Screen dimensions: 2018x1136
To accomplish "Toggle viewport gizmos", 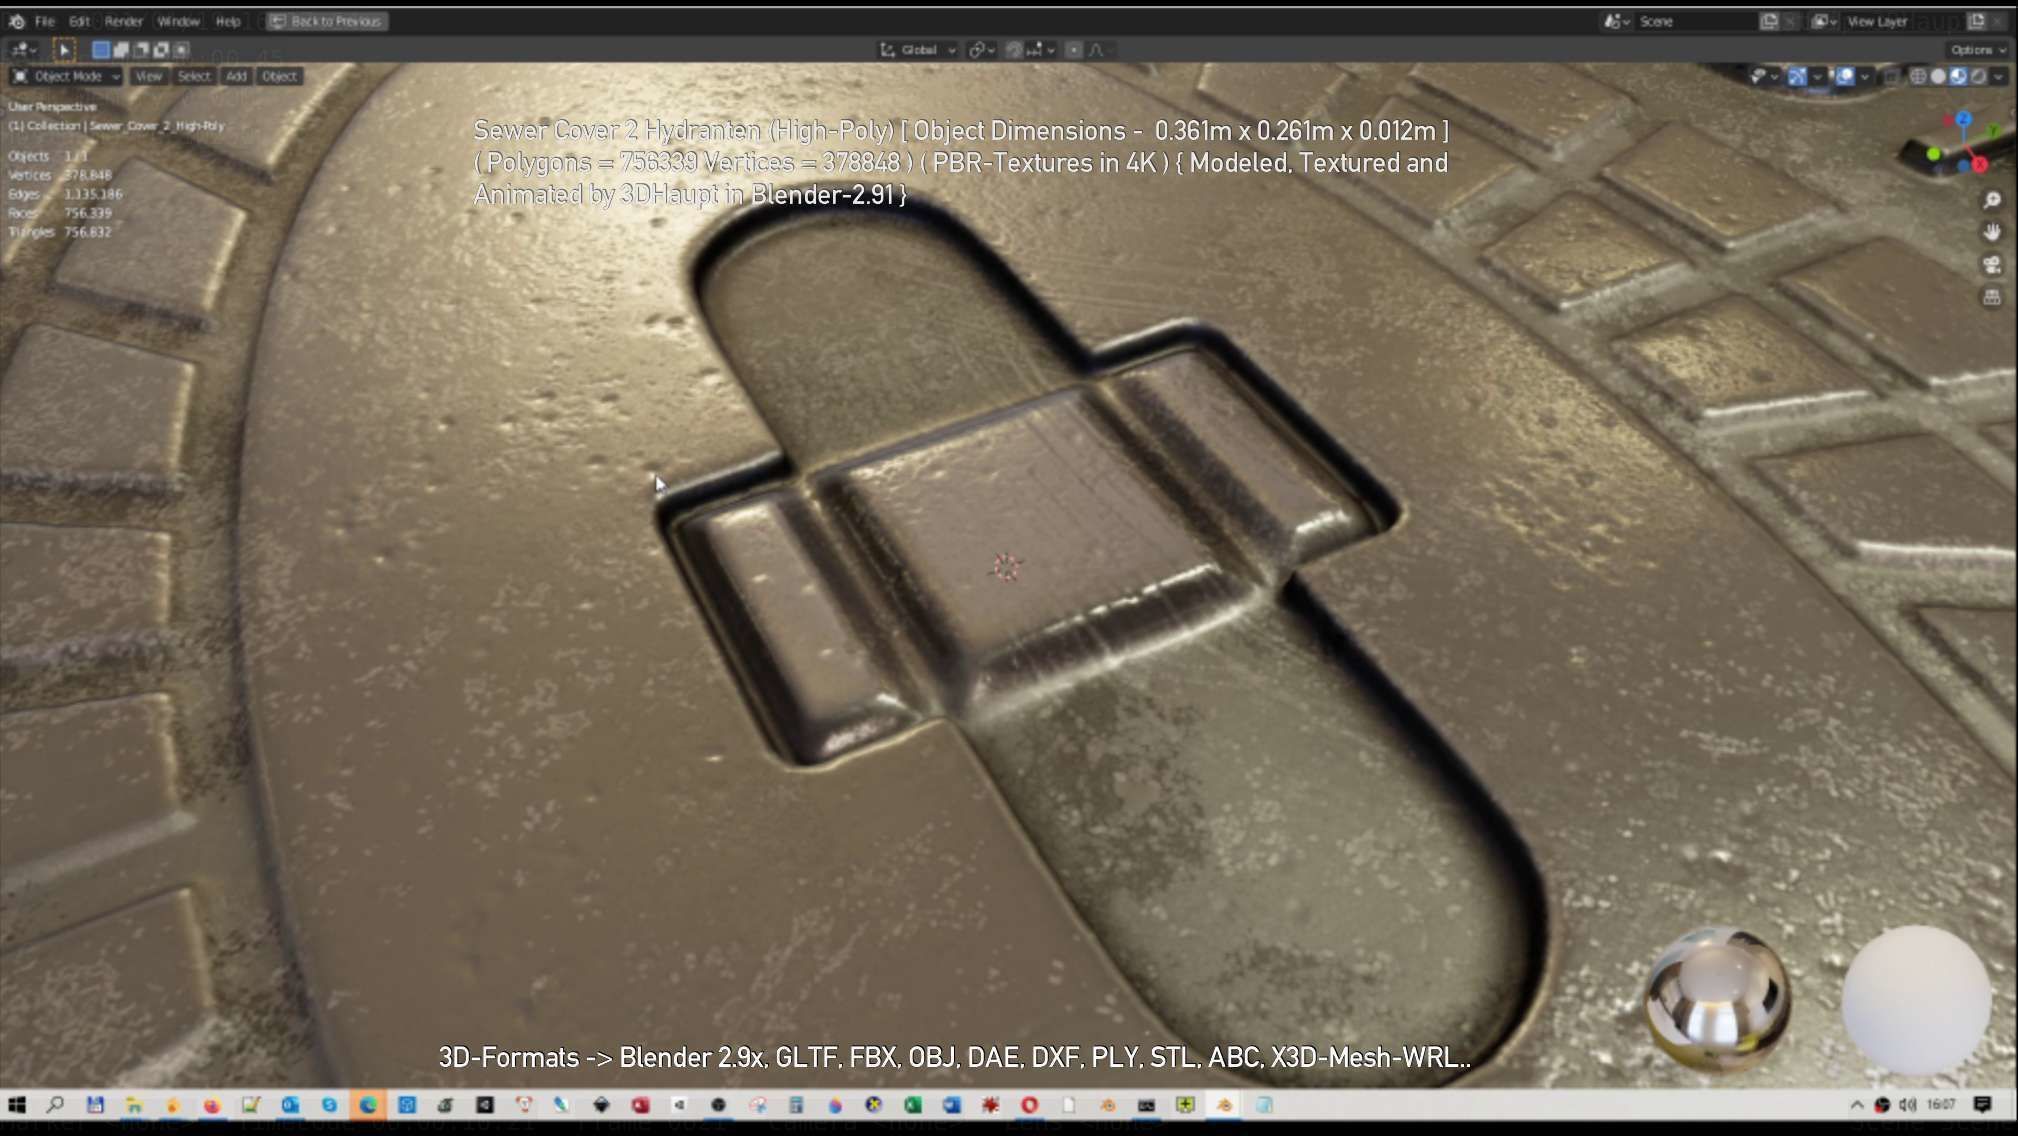I will 1797,76.
